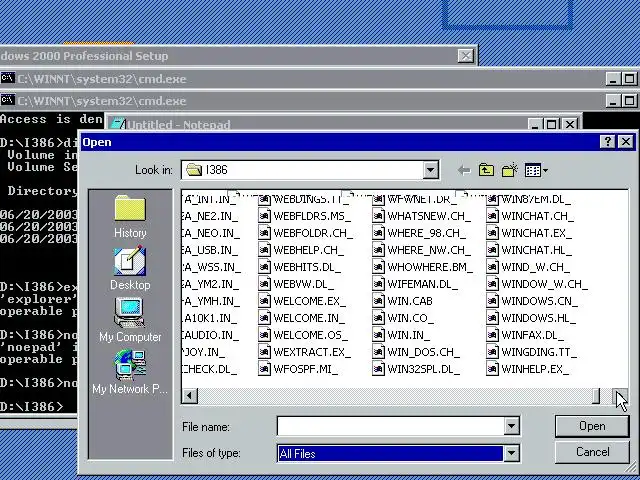
Task: Select the file WIN32SPL.DL_
Action: click(x=416, y=369)
